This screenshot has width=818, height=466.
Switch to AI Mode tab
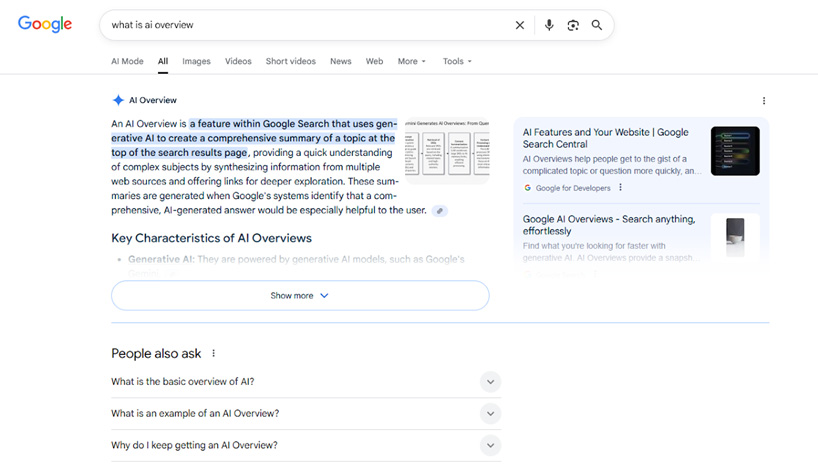[127, 61]
